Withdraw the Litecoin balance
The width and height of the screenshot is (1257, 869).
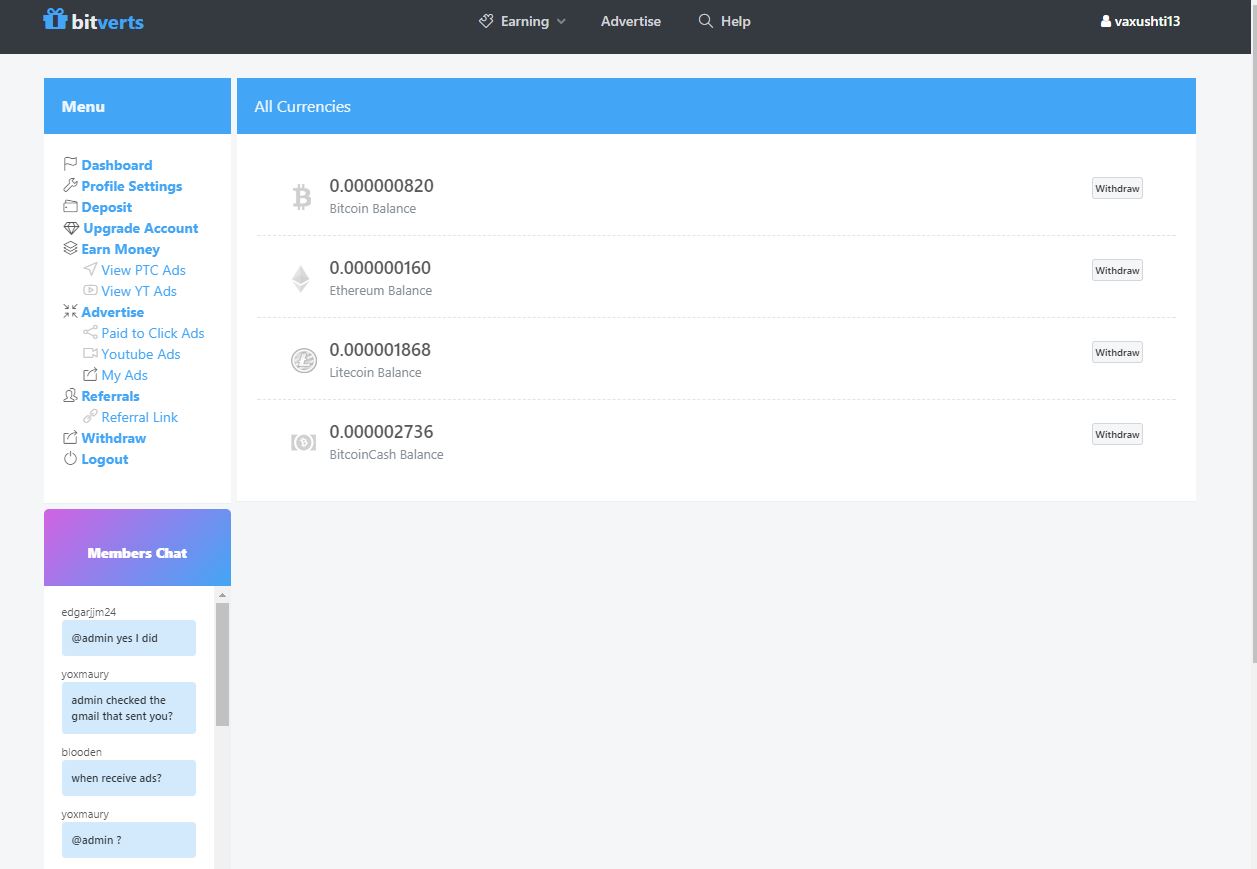(x=1117, y=352)
